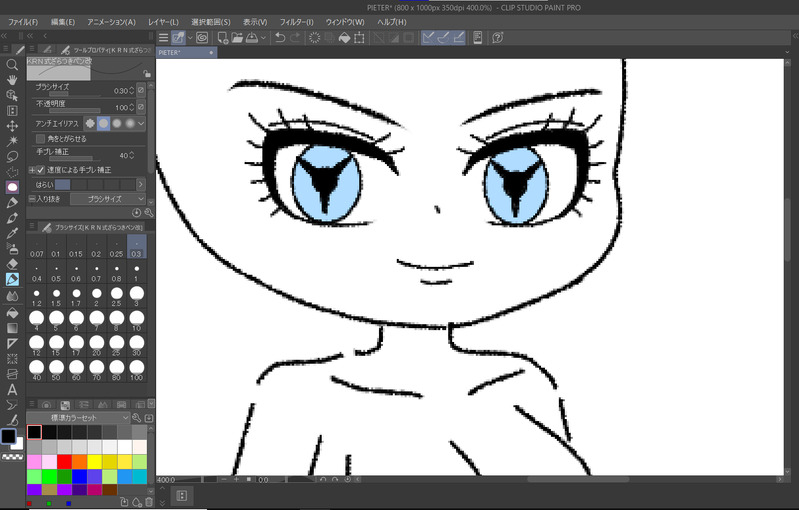Click the trash icon below color set
Image resolution: width=799 pixels, height=510 pixels.
click(149, 502)
